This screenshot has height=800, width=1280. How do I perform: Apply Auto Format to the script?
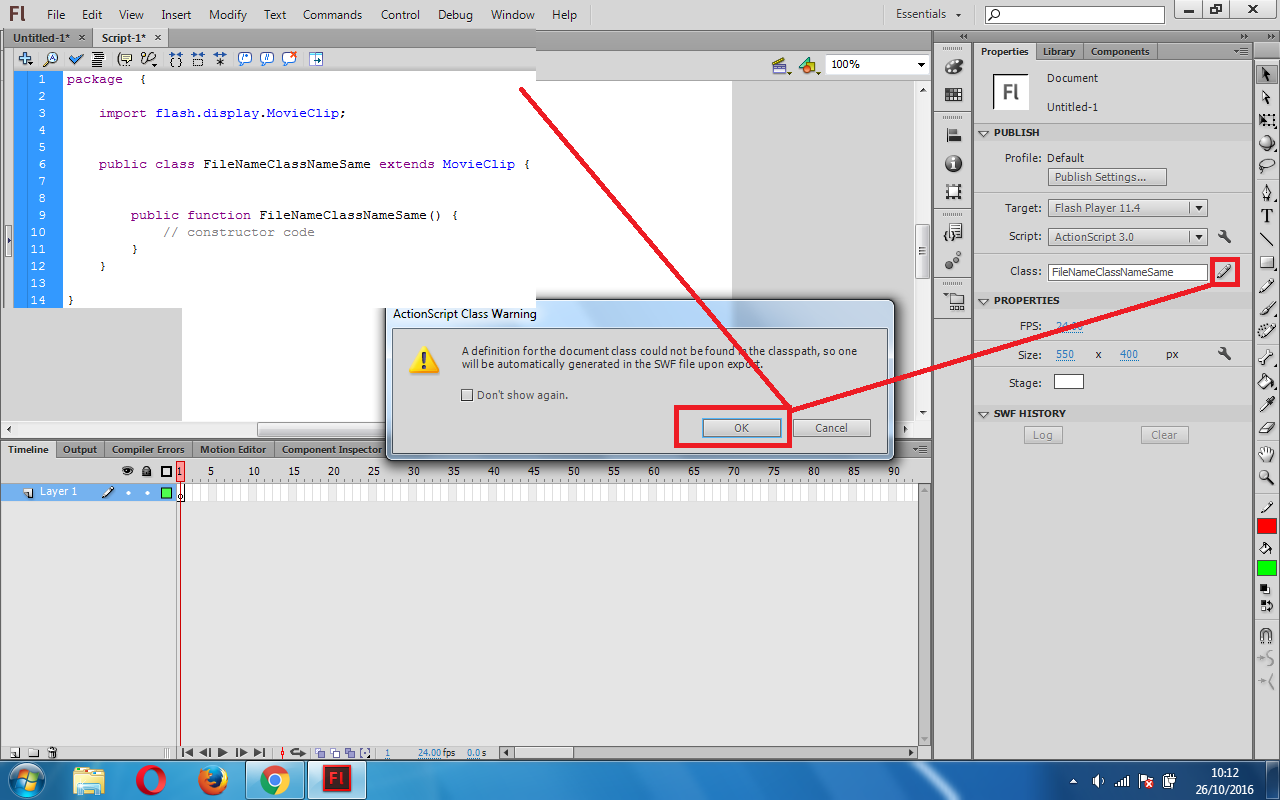point(97,59)
